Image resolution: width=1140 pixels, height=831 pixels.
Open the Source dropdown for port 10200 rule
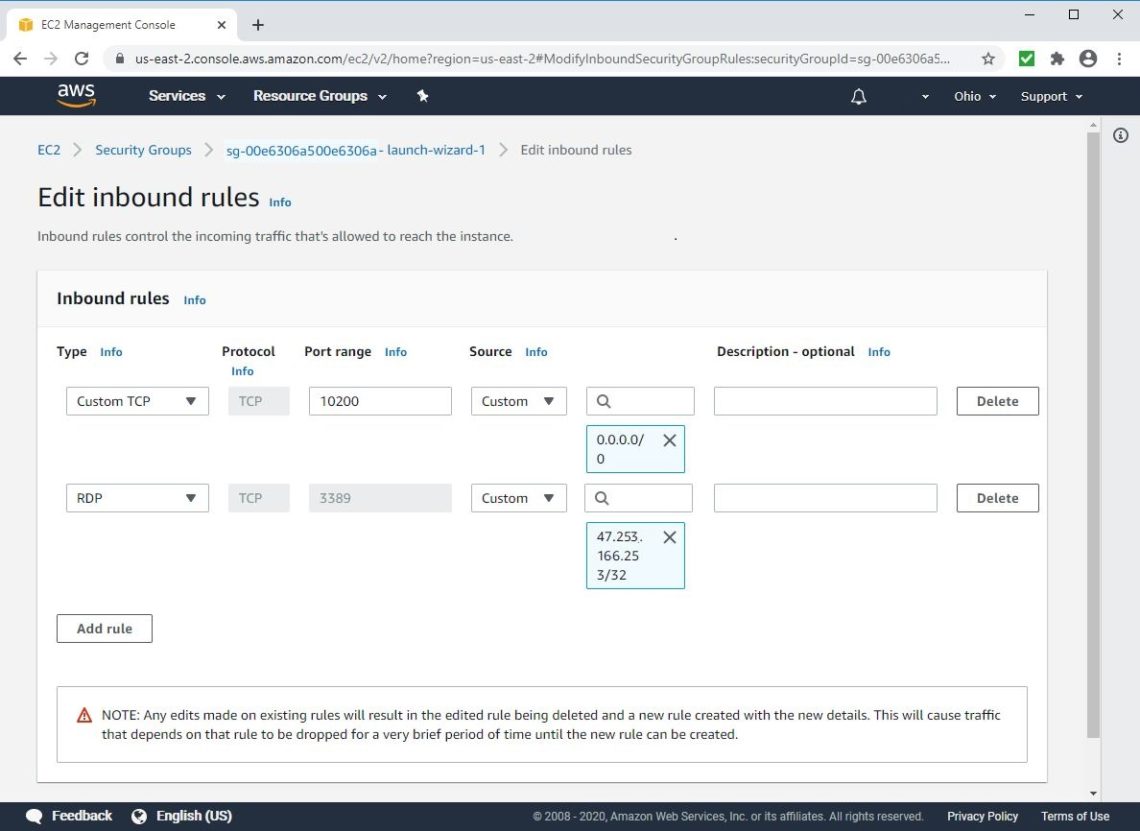tap(518, 401)
